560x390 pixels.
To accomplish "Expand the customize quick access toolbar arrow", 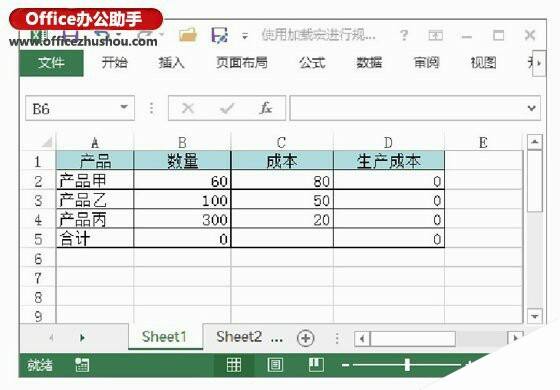I will 245,36.
